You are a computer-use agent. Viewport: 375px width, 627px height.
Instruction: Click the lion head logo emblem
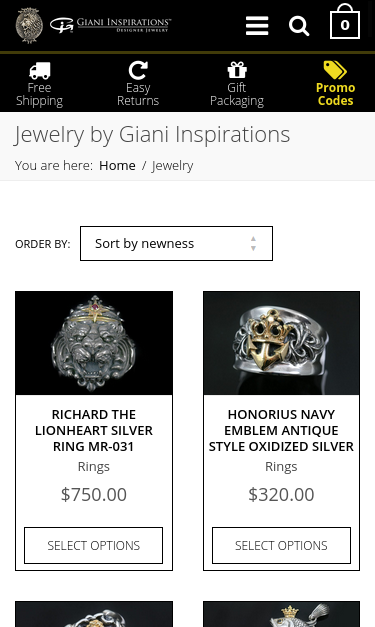point(29,25)
